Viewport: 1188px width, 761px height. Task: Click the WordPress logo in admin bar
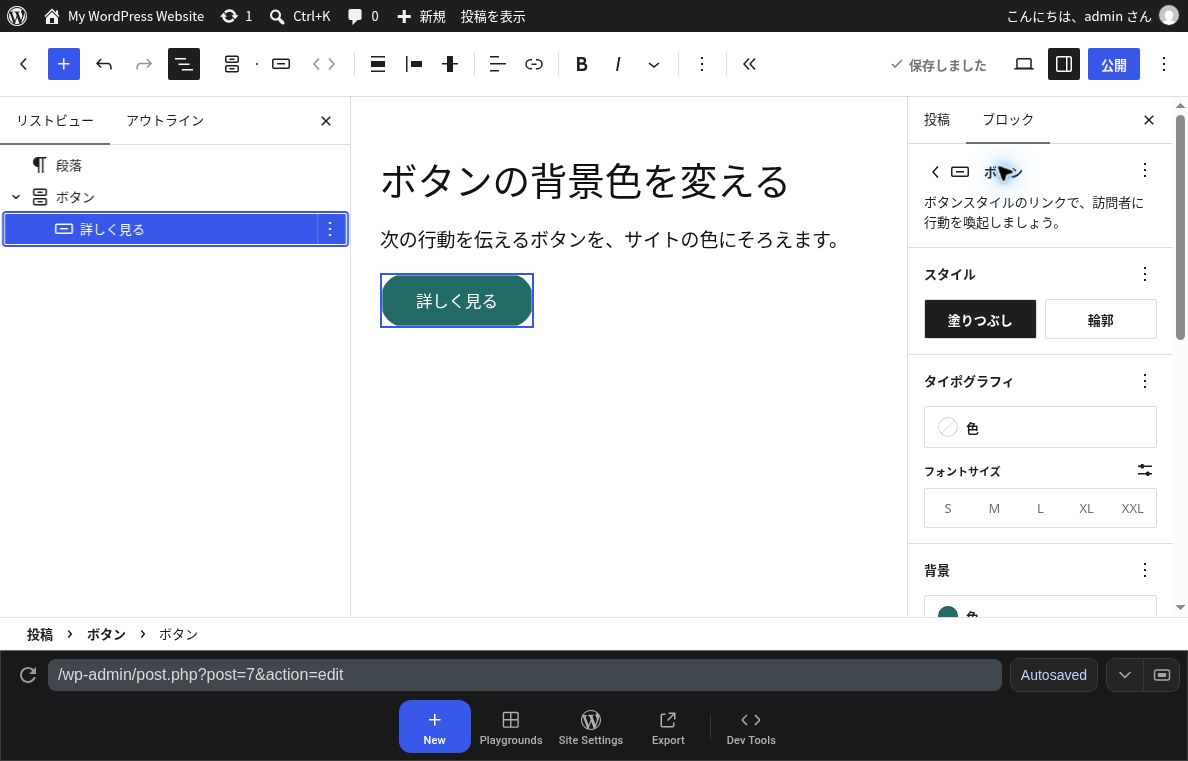pyautogui.click(x=17, y=16)
